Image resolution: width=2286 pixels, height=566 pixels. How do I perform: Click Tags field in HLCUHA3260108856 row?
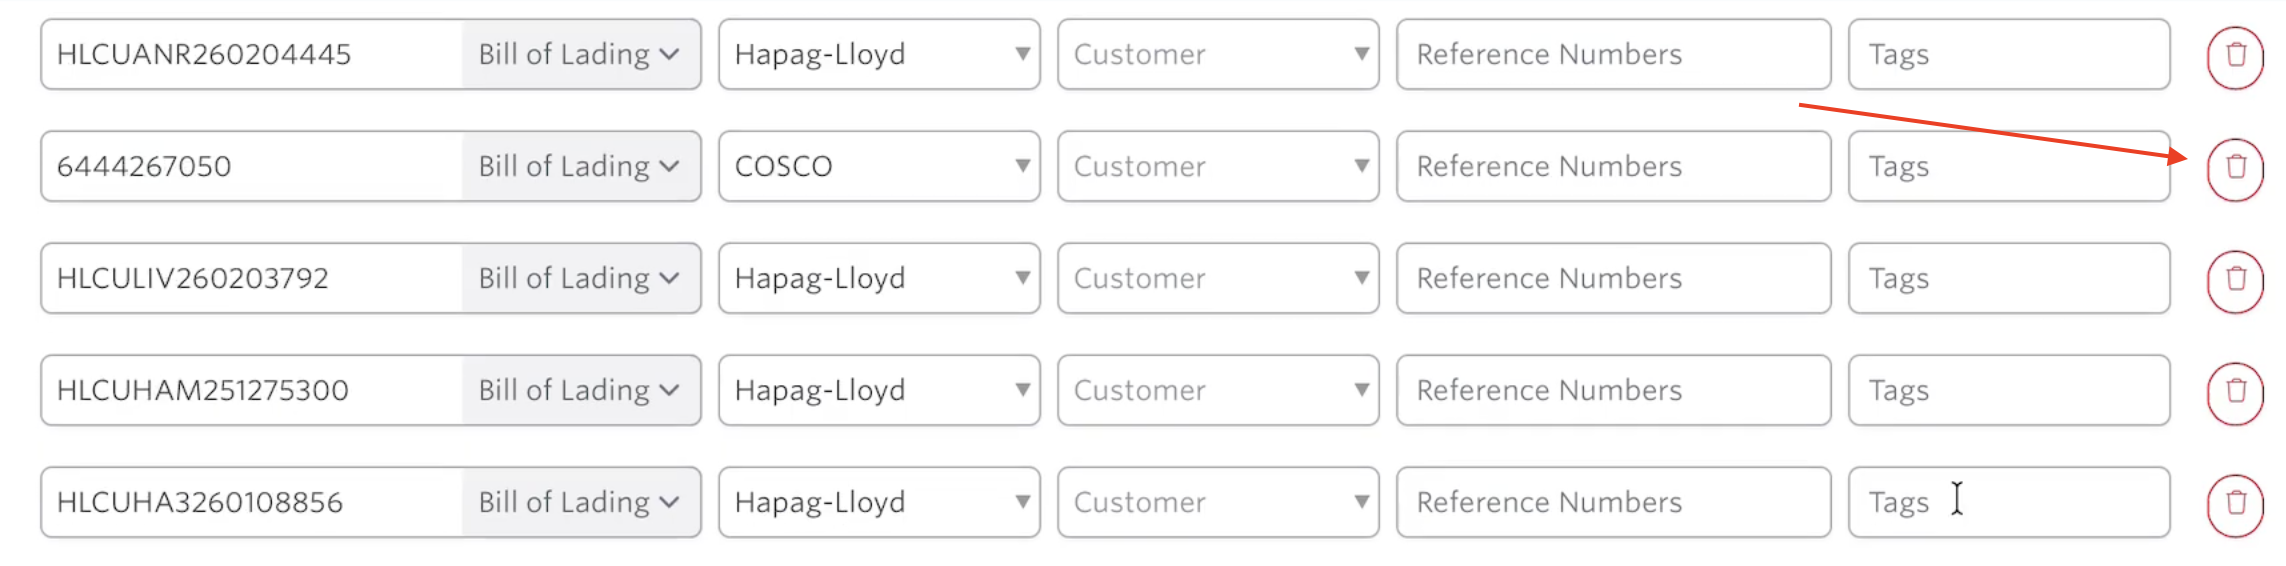click(x=2008, y=502)
